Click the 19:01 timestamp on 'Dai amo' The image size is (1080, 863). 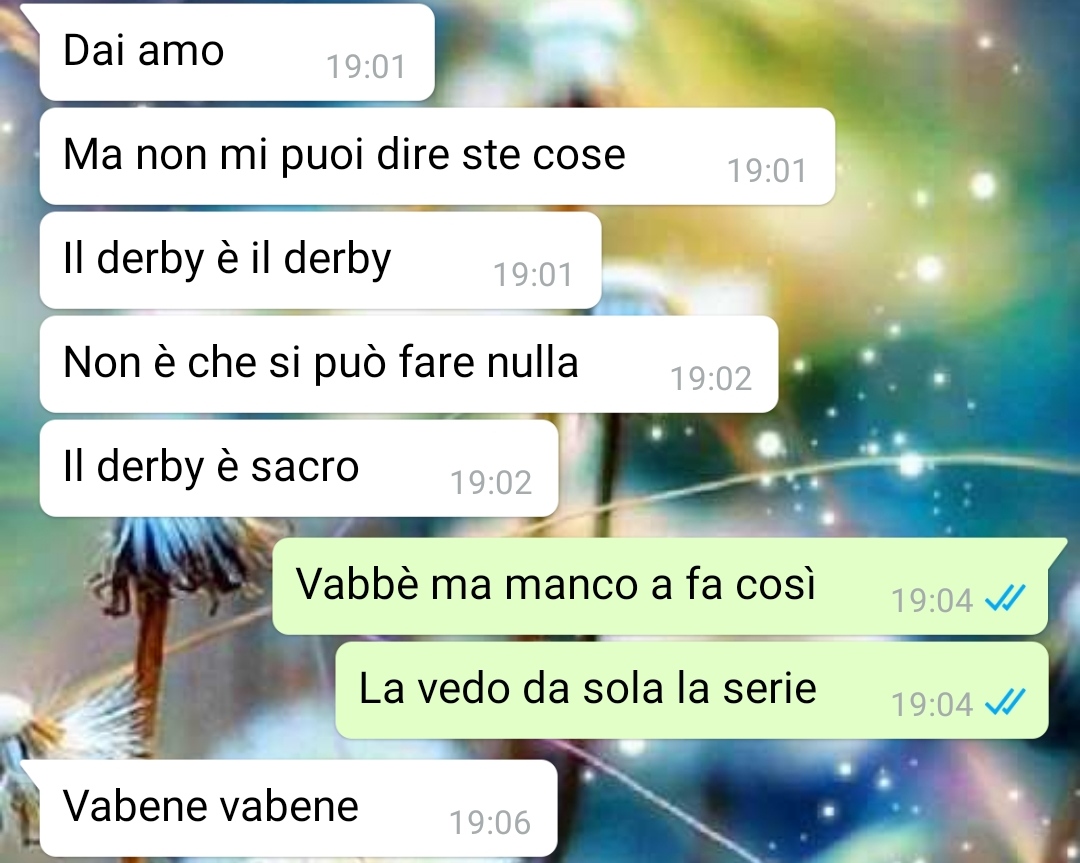366,67
